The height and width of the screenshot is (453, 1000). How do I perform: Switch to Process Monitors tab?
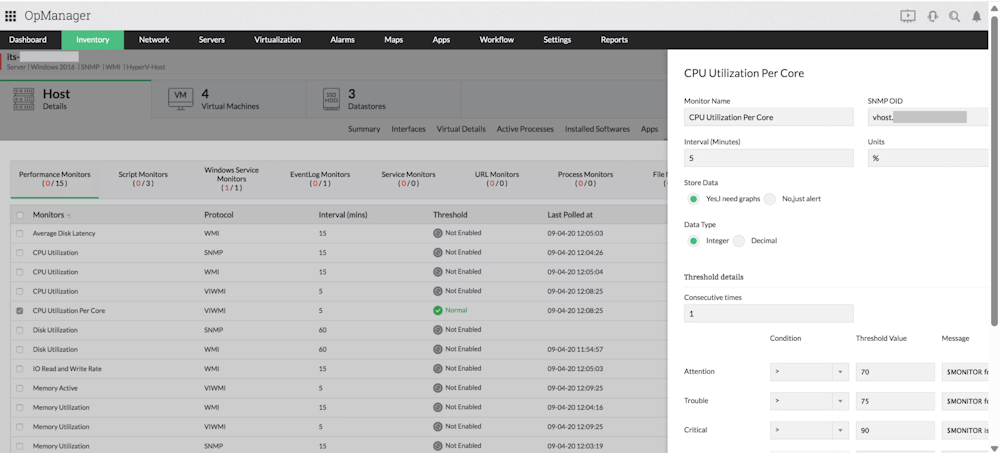click(585, 179)
